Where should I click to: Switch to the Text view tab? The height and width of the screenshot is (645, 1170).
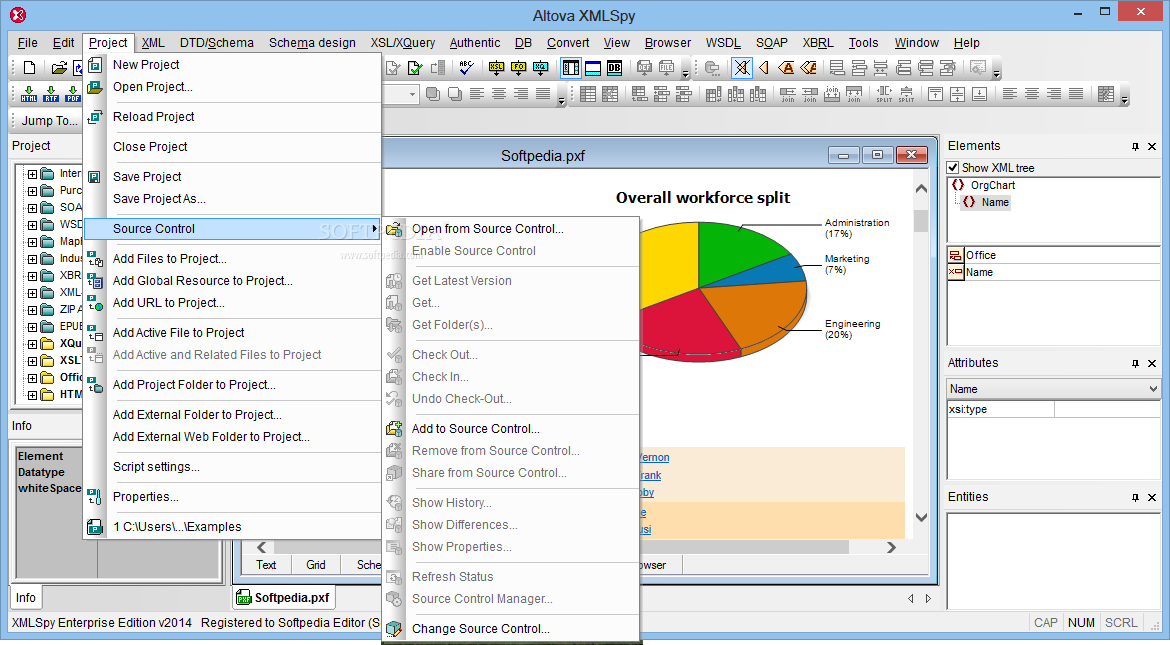coord(266,565)
